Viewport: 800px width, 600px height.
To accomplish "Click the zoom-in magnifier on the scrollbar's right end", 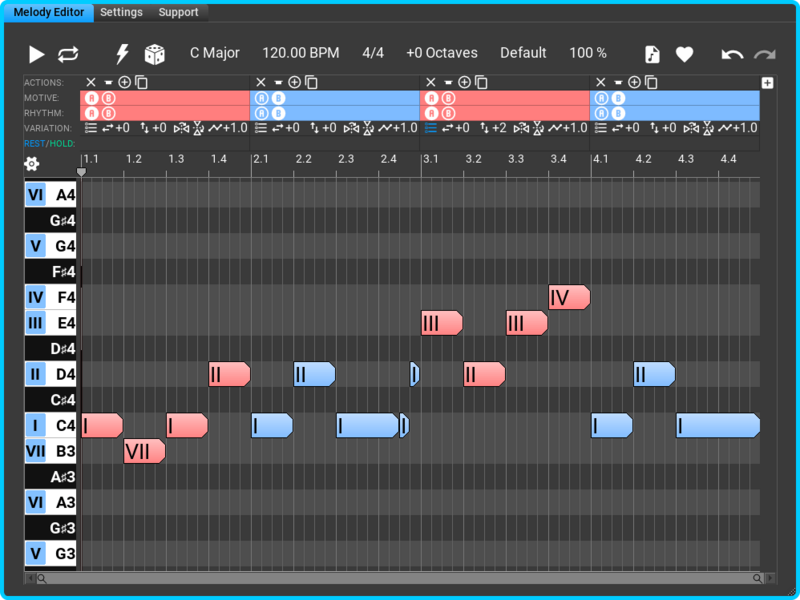I will (757, 578).
